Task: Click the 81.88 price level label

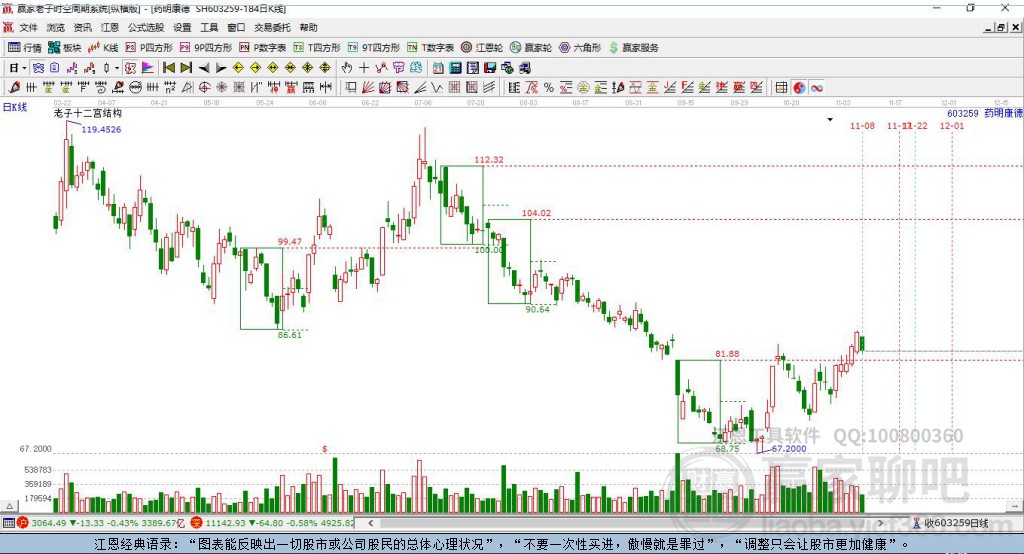Action: (727, 353)
